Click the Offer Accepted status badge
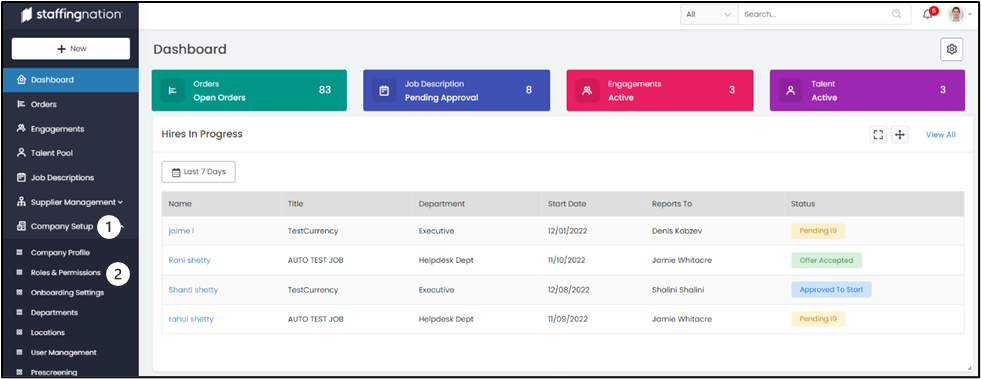Viewport: 981px width, 379px height. click(x=826, y=260)
